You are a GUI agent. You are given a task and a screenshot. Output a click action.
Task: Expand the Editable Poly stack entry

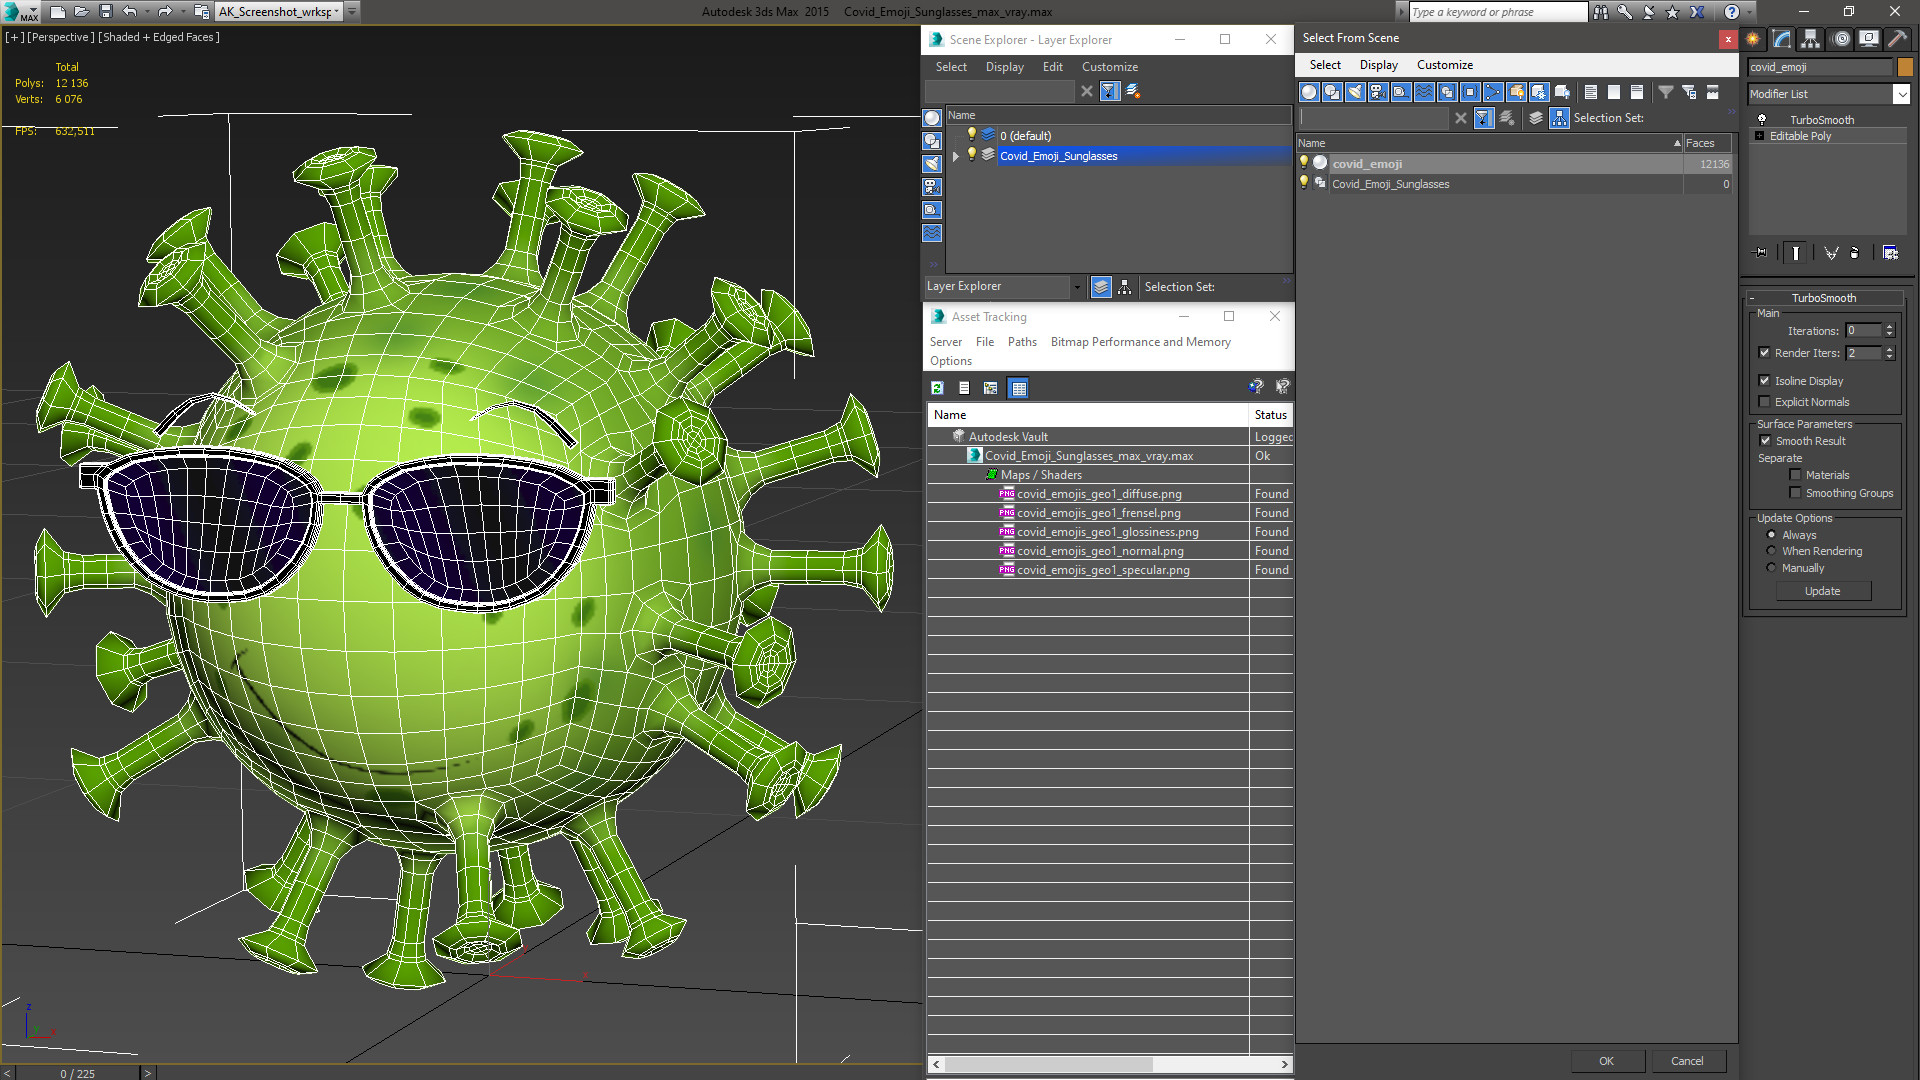pyautogui.click(x=1759, y=136)
